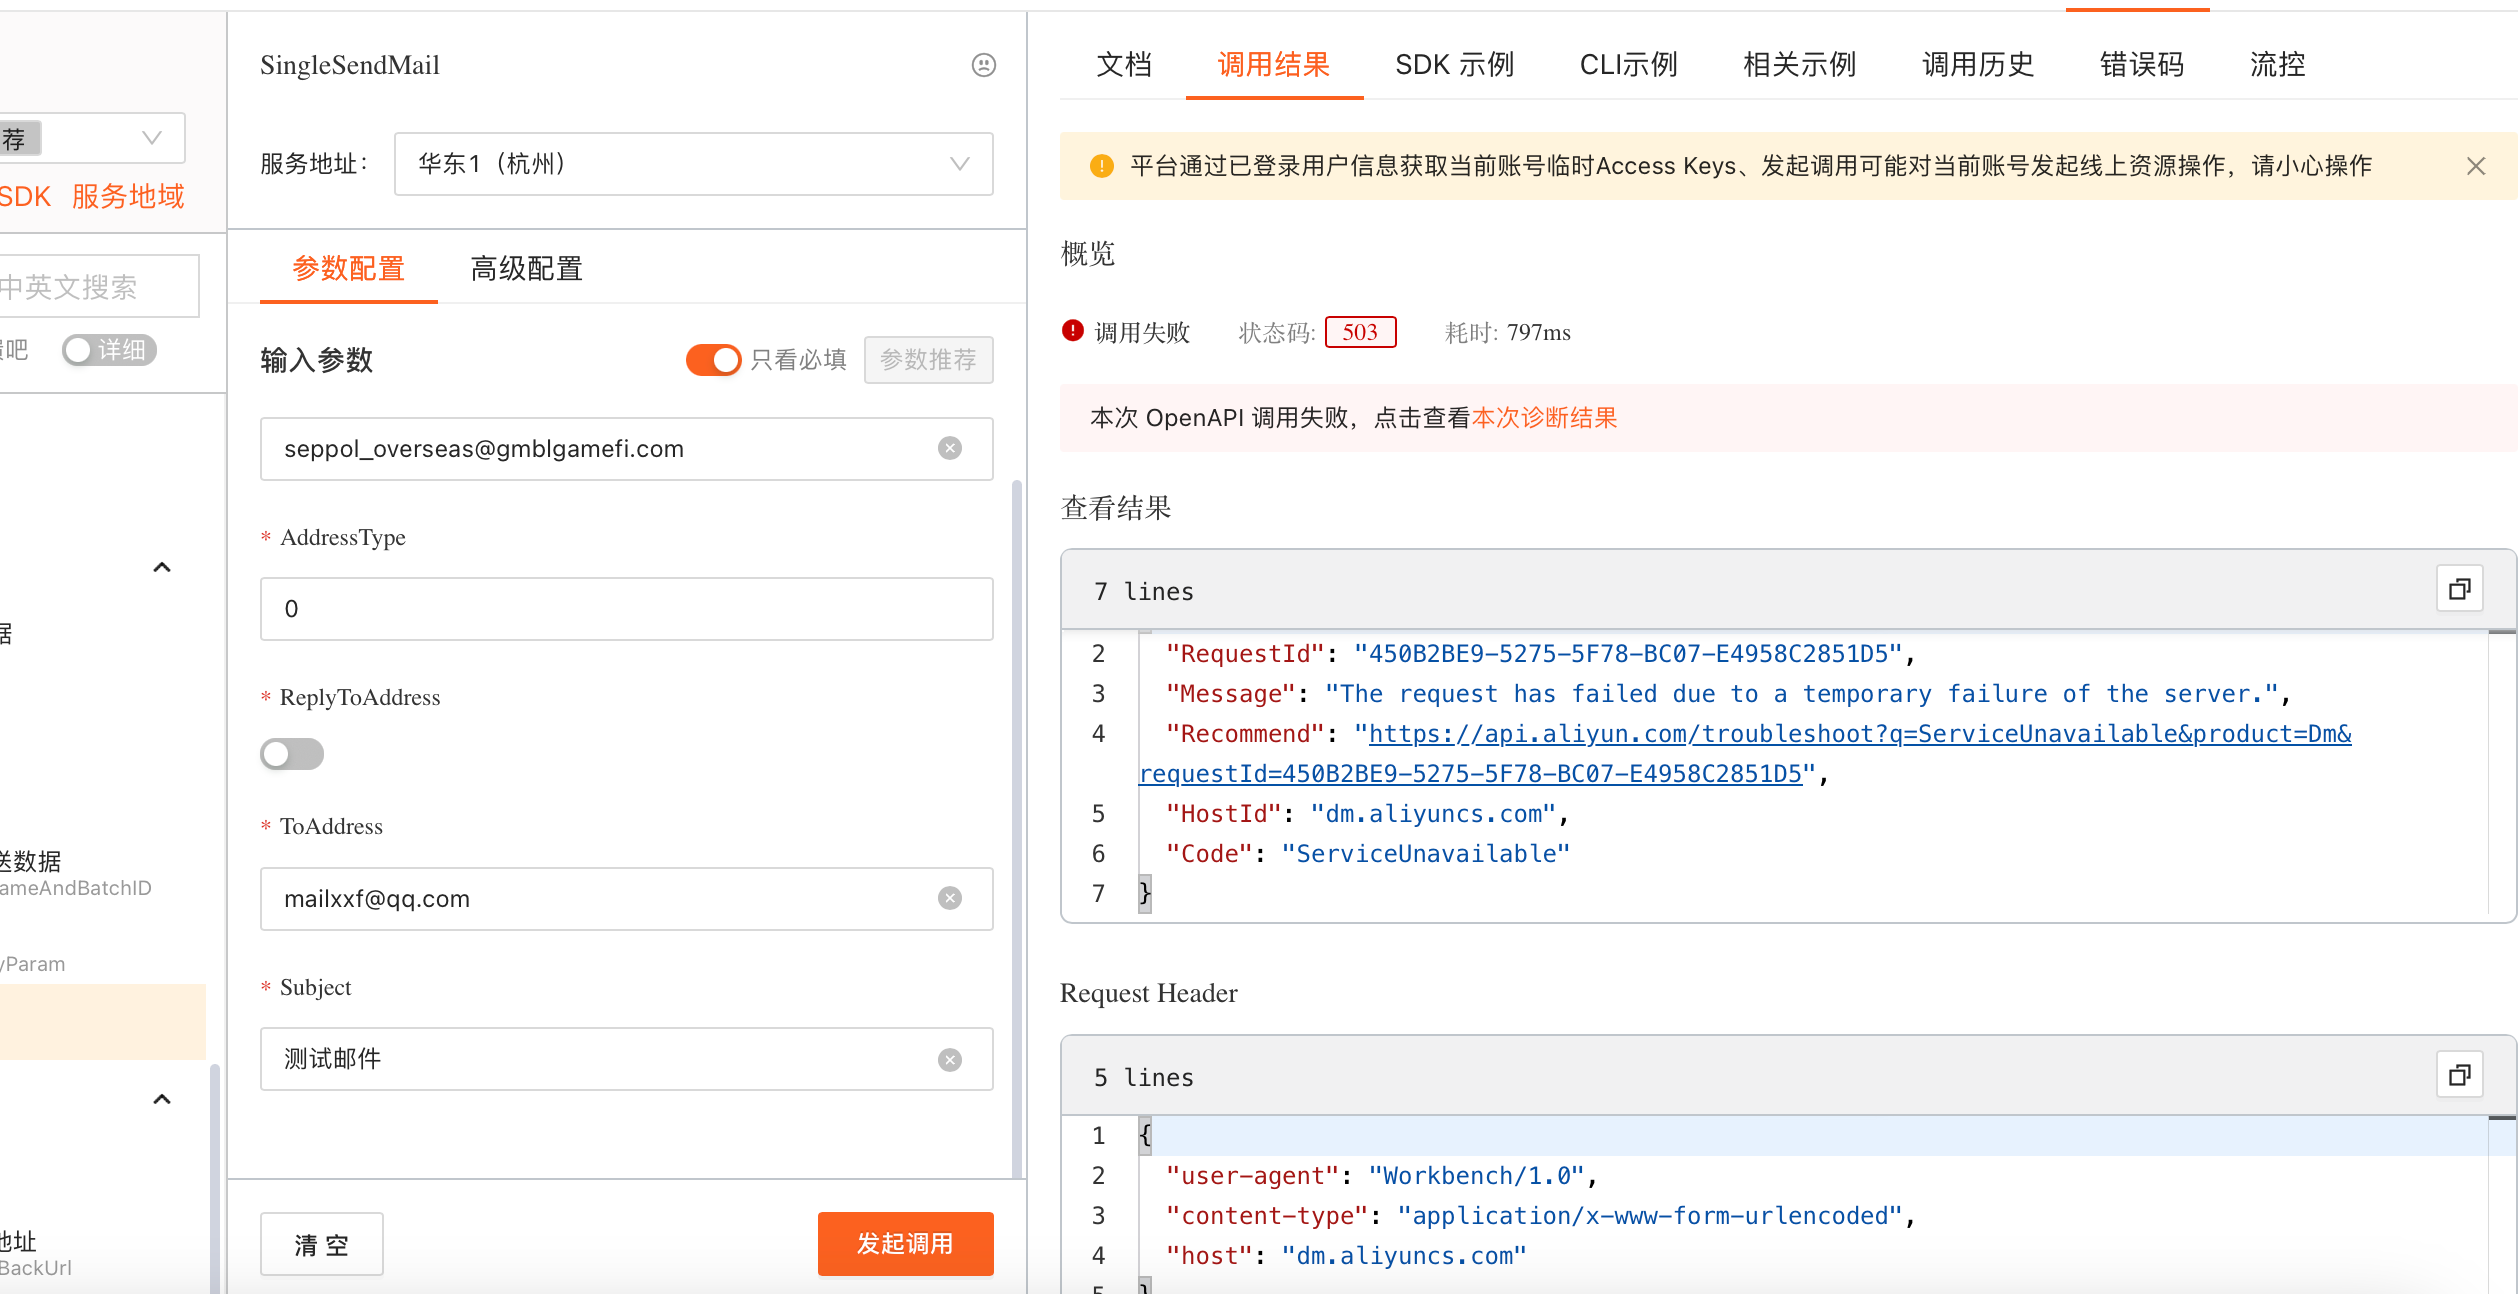Click the red call failed status icon

click(1072, 331)
